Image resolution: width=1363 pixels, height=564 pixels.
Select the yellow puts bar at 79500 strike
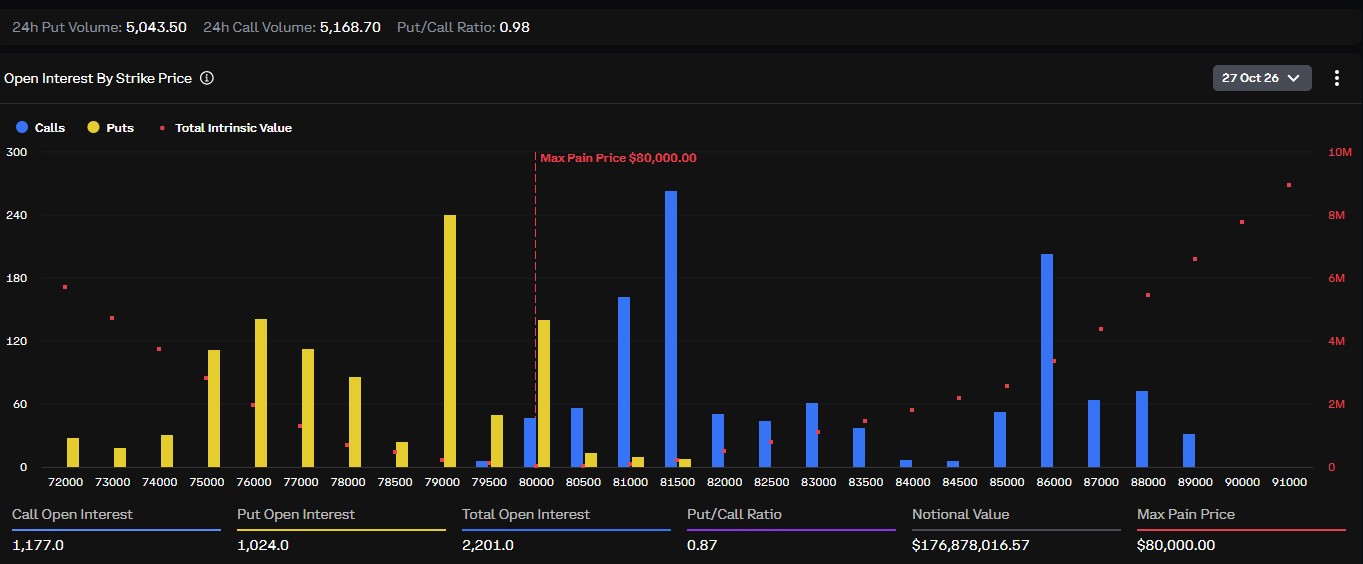pos(497,441)
